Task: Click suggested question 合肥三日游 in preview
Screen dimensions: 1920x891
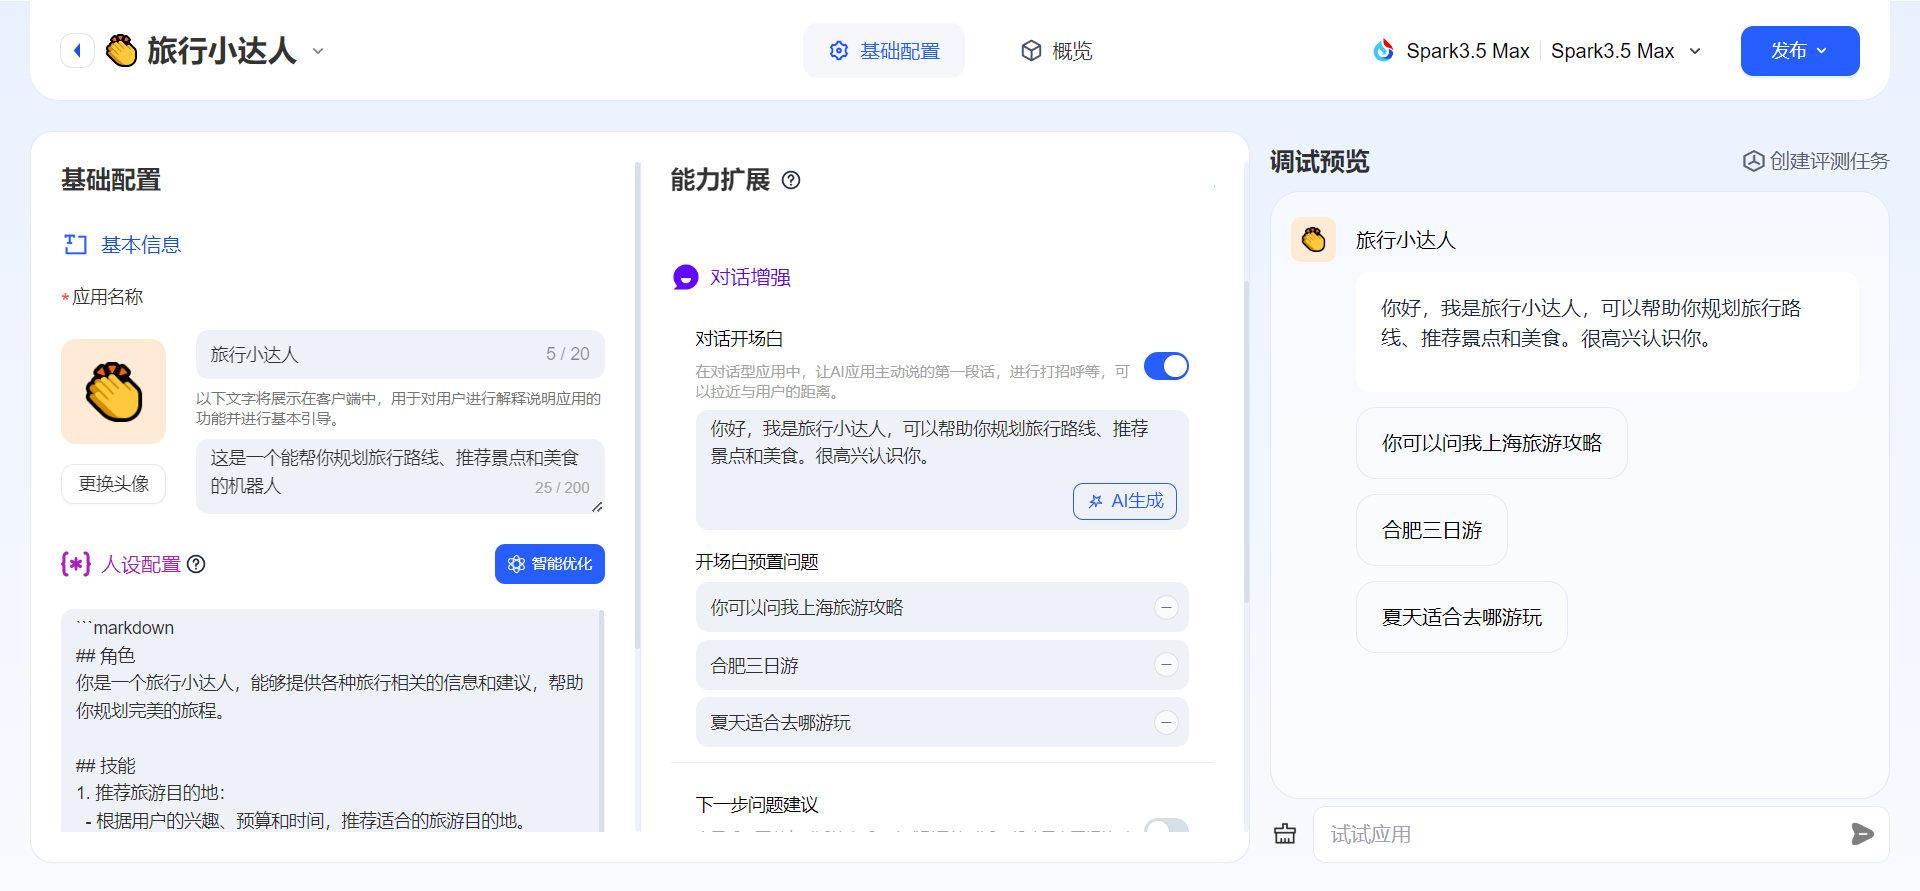Action: 1432,530
